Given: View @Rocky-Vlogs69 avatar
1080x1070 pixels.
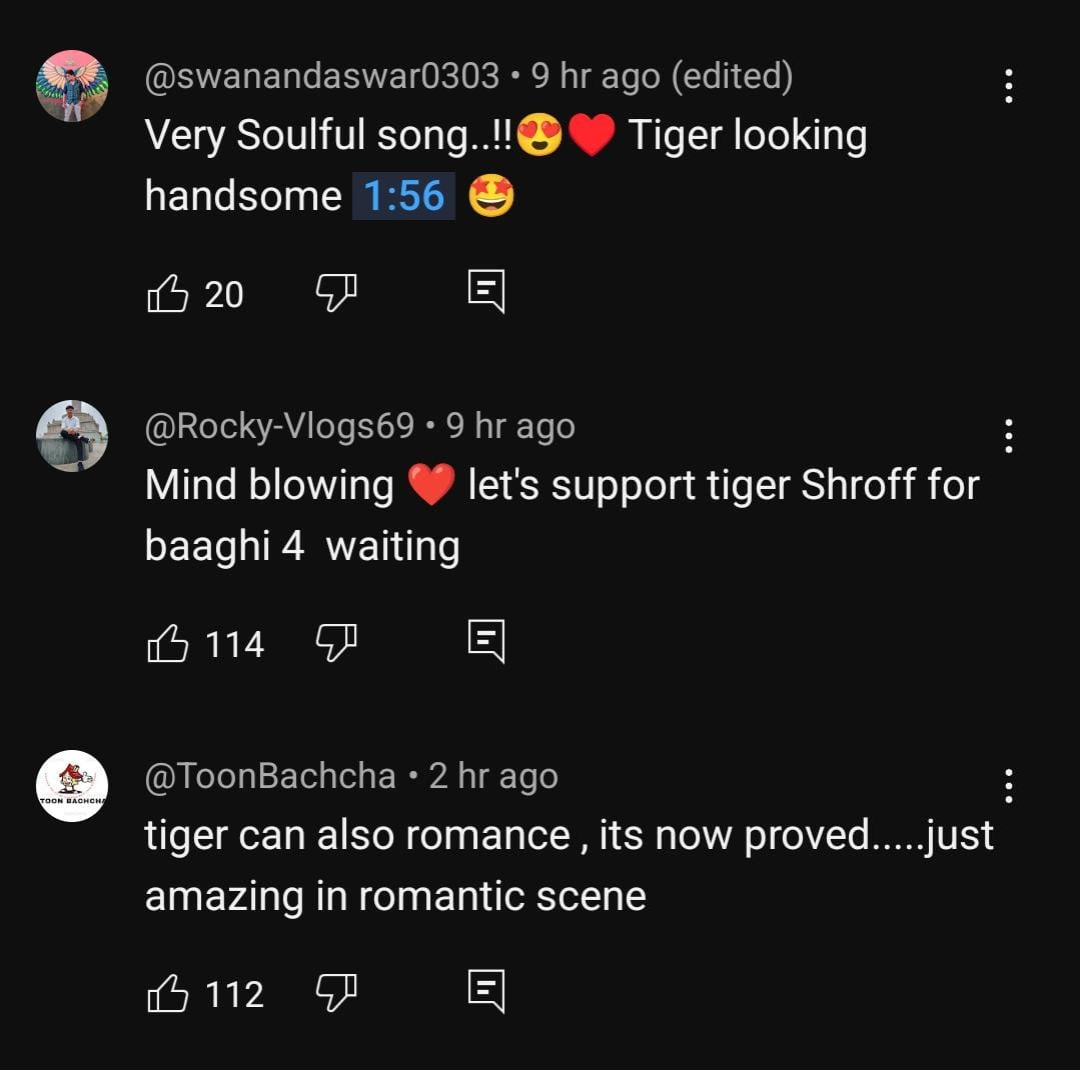Looking at the screenshot, I should pos(72,436).
